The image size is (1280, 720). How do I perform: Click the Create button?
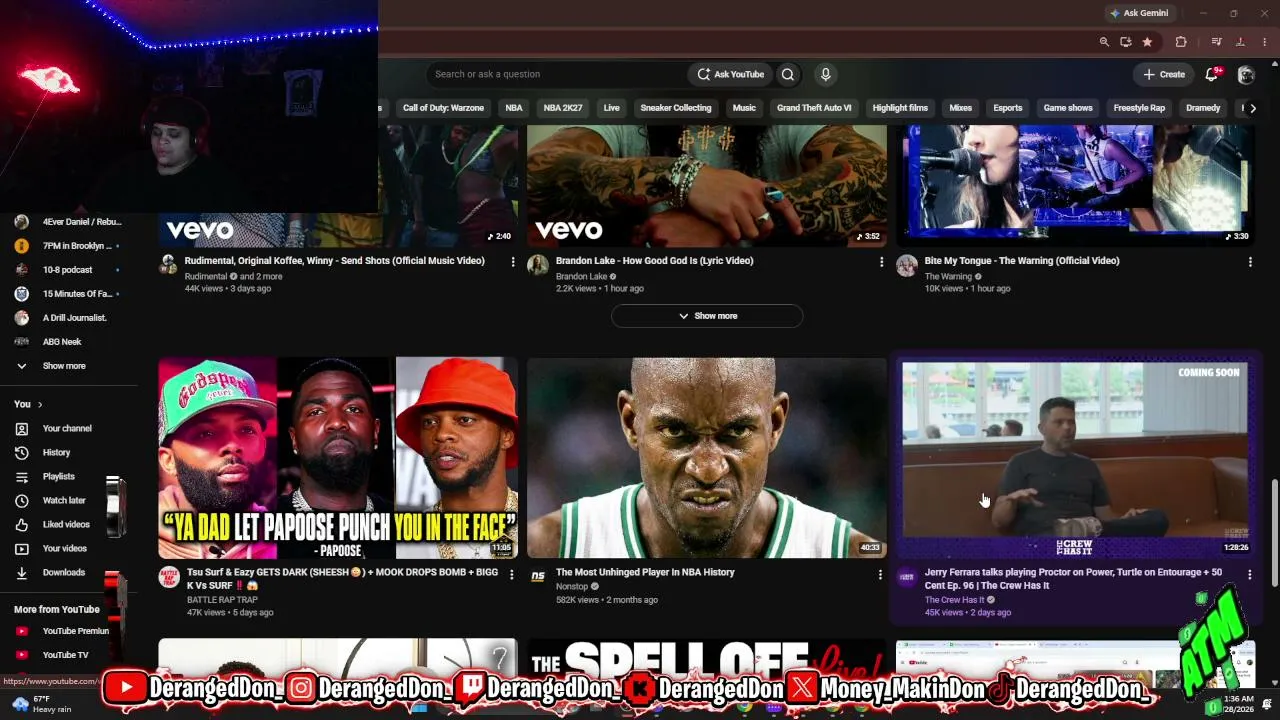[x=1164, y=74]
